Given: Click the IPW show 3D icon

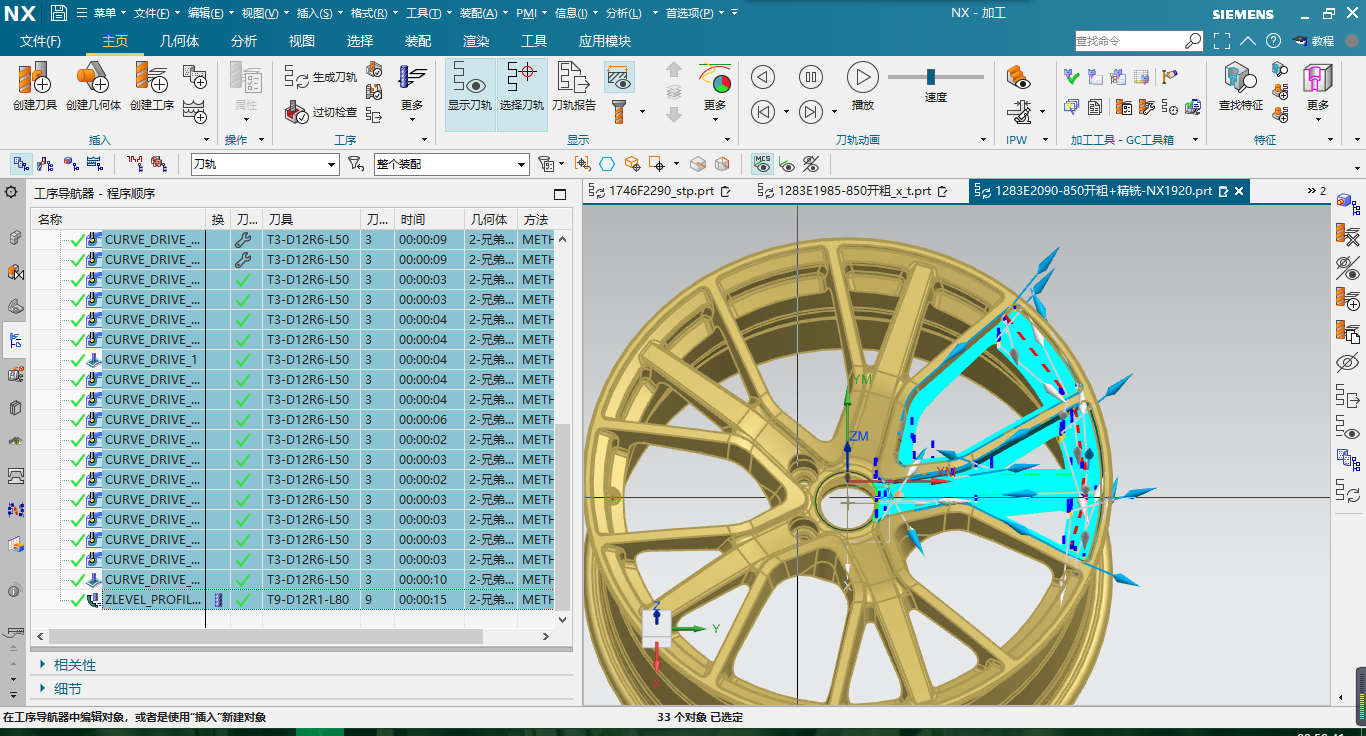Looking at the screenshot, I should tap(1018, 77).
